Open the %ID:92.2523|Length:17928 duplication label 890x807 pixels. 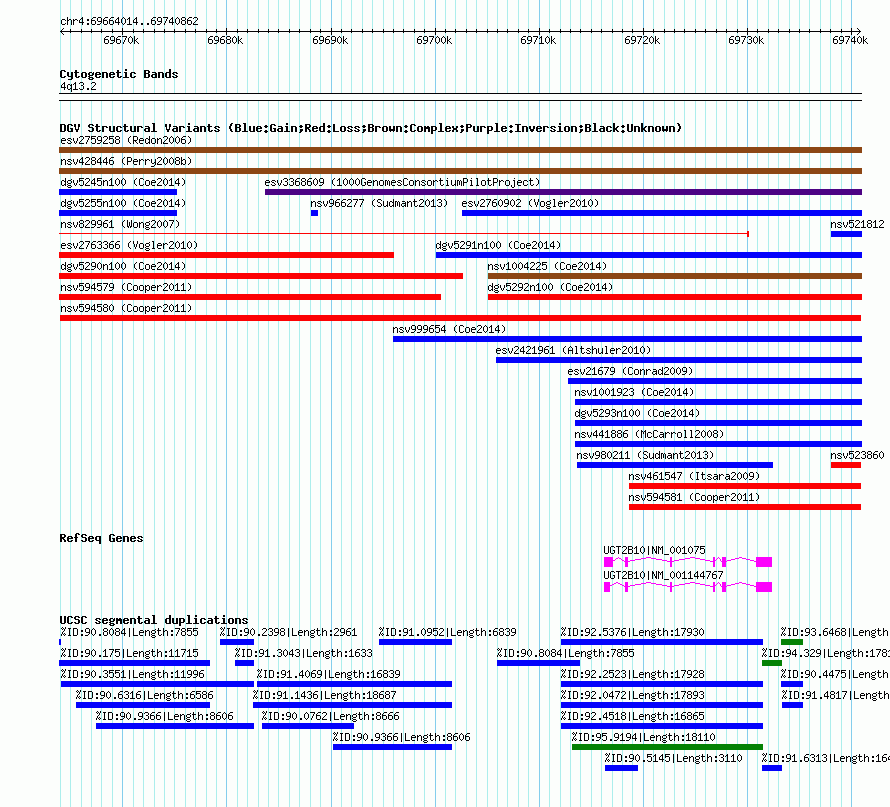pos(632,674)
